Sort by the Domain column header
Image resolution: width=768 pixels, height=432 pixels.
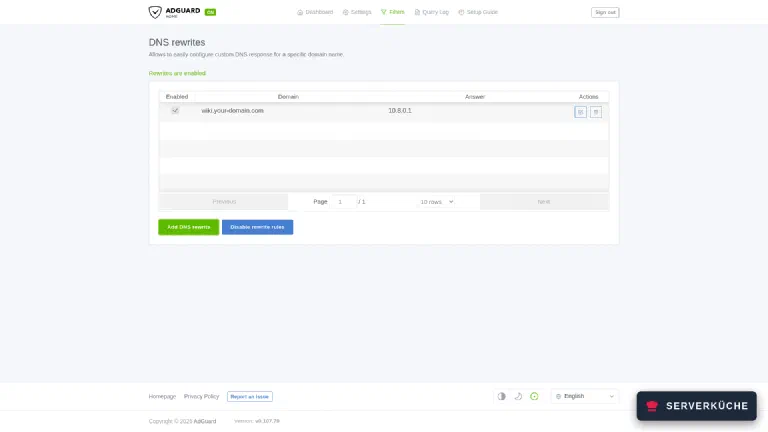[288, 97]
